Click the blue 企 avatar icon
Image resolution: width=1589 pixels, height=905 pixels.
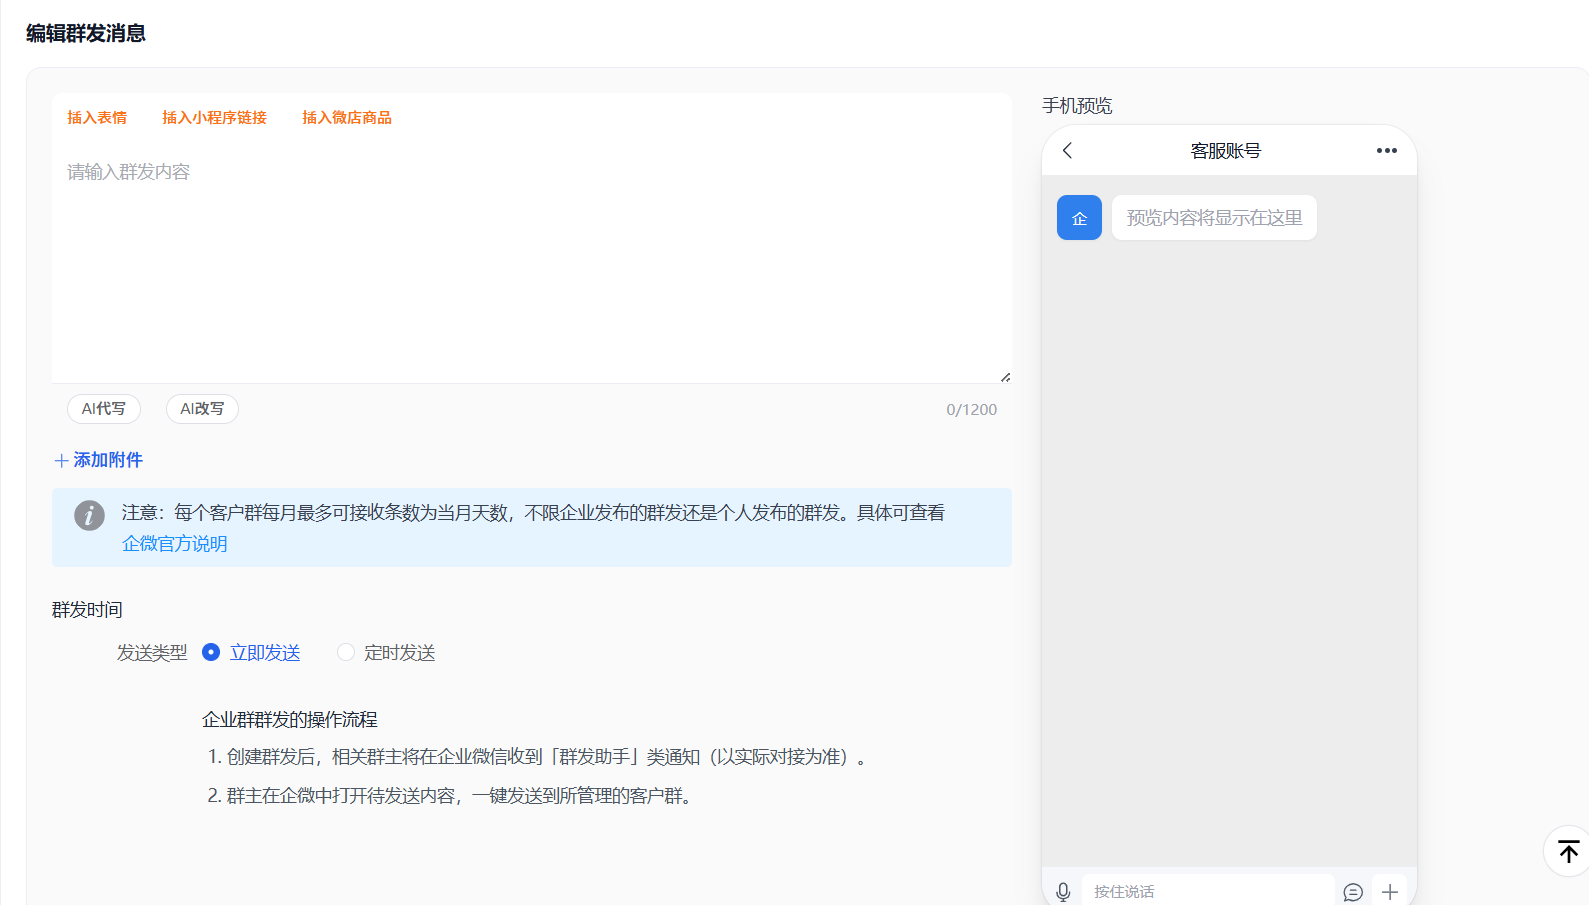1079,218
